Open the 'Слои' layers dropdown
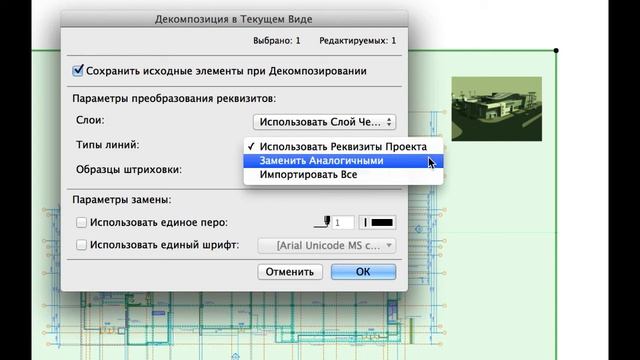Image resolution: width=640 pixels, height=360 pixels. (324, 122)
